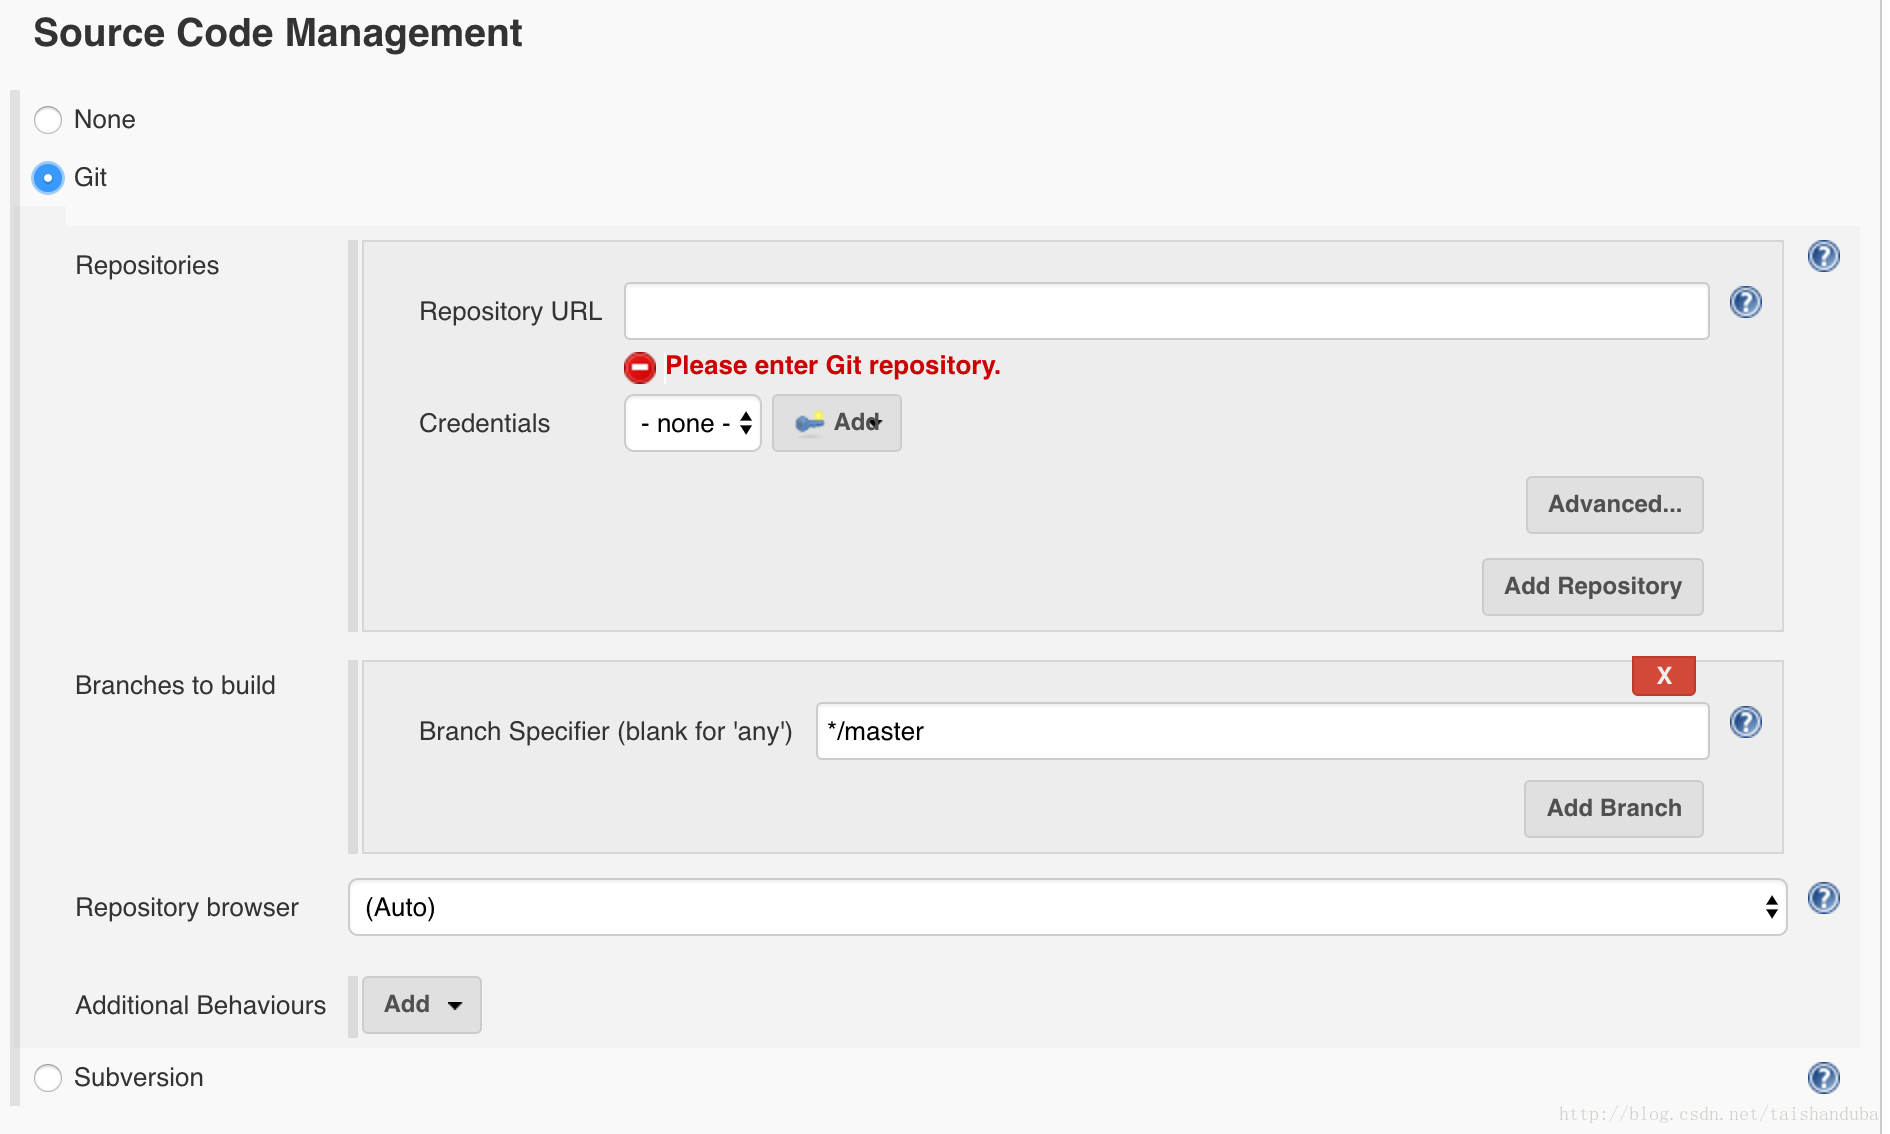Click the Repository URL text field

(x=1167, y=311)
